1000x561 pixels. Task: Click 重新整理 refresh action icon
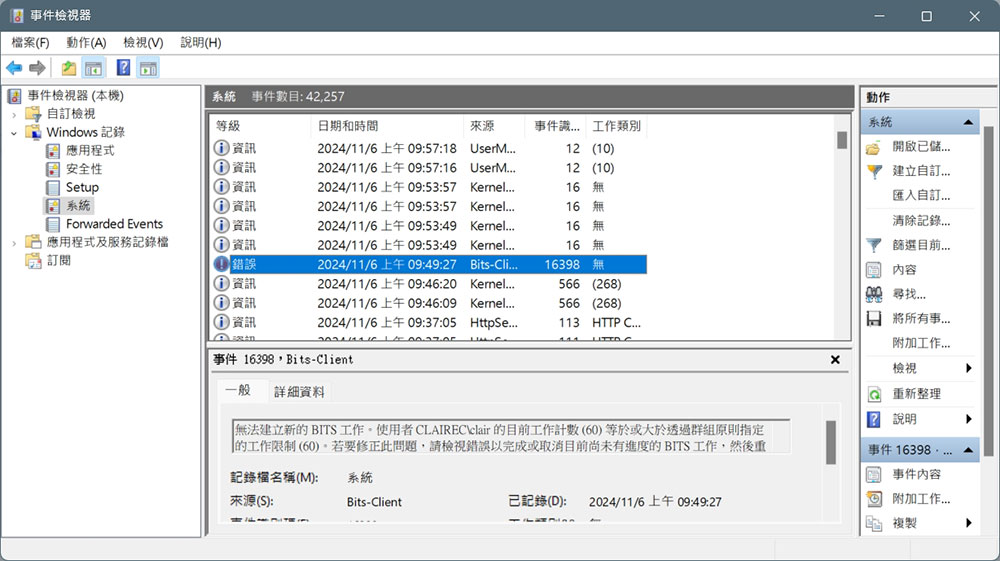coord(874,394)
